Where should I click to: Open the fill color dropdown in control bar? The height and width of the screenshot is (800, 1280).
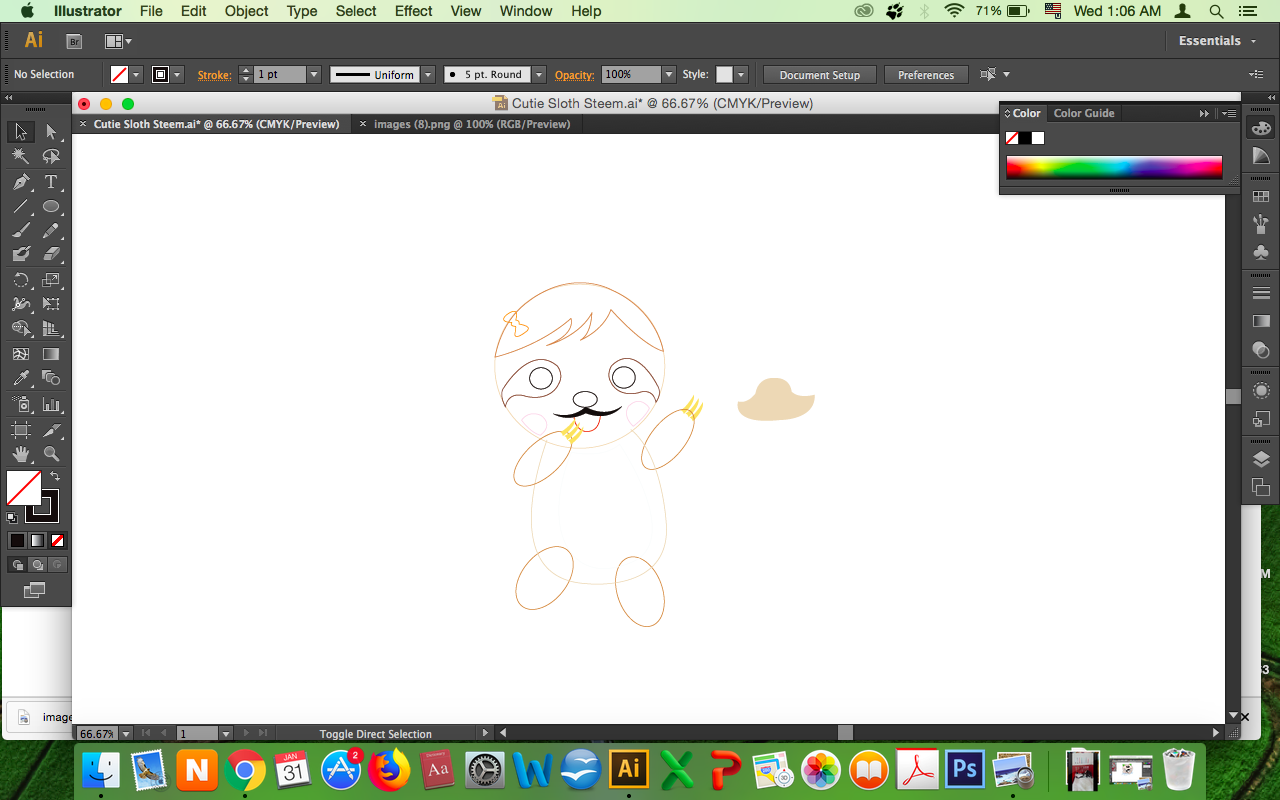click(136, 75)
